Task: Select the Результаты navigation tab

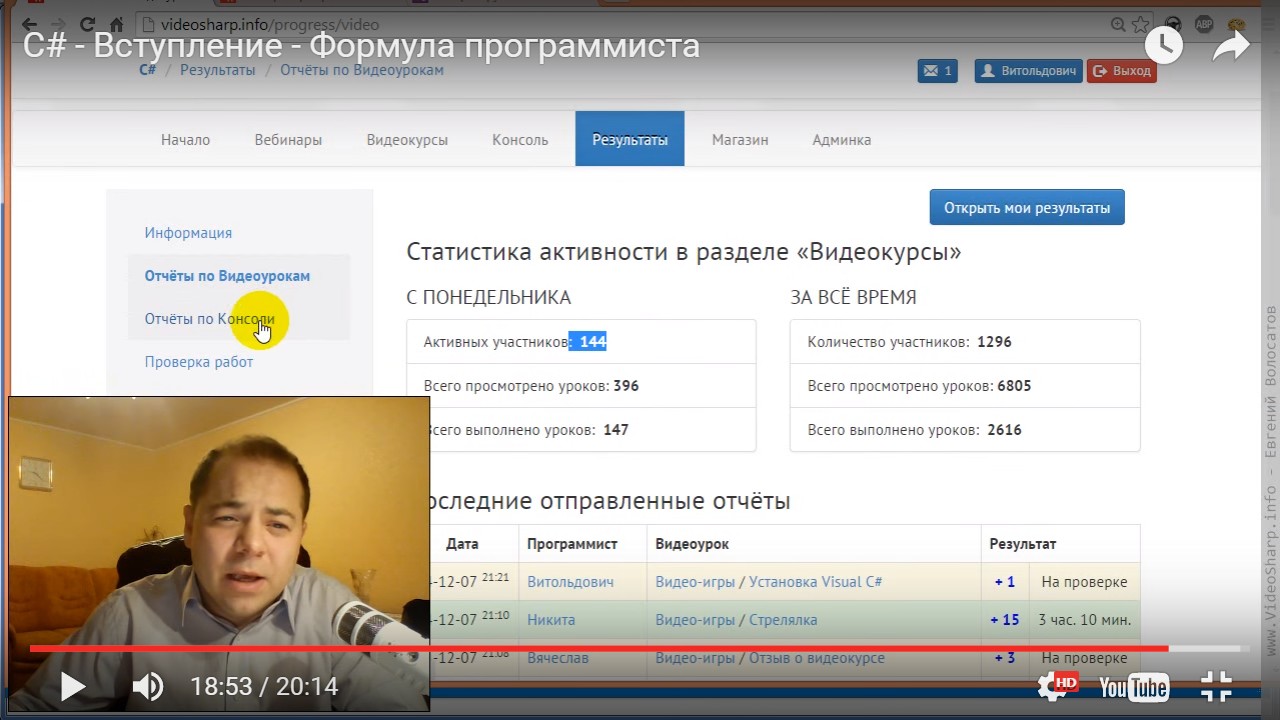Action: point(630,139)
